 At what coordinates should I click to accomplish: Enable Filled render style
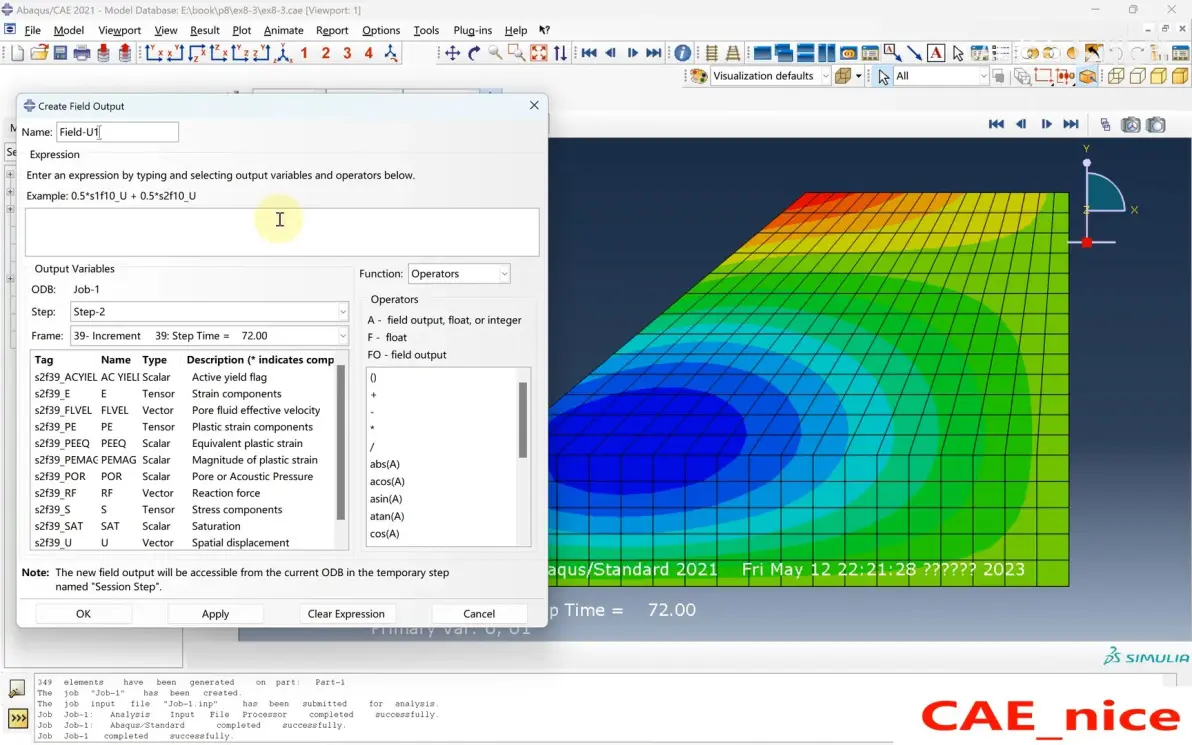point(1159,76)
